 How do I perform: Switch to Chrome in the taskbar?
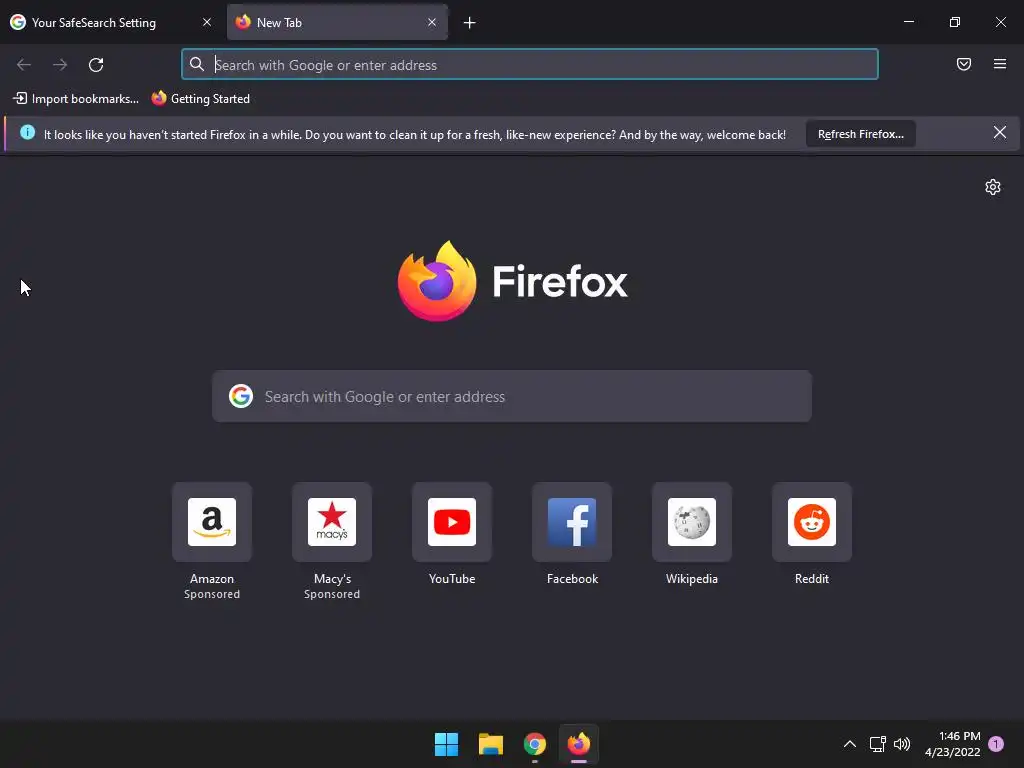[x=535, y=744]
